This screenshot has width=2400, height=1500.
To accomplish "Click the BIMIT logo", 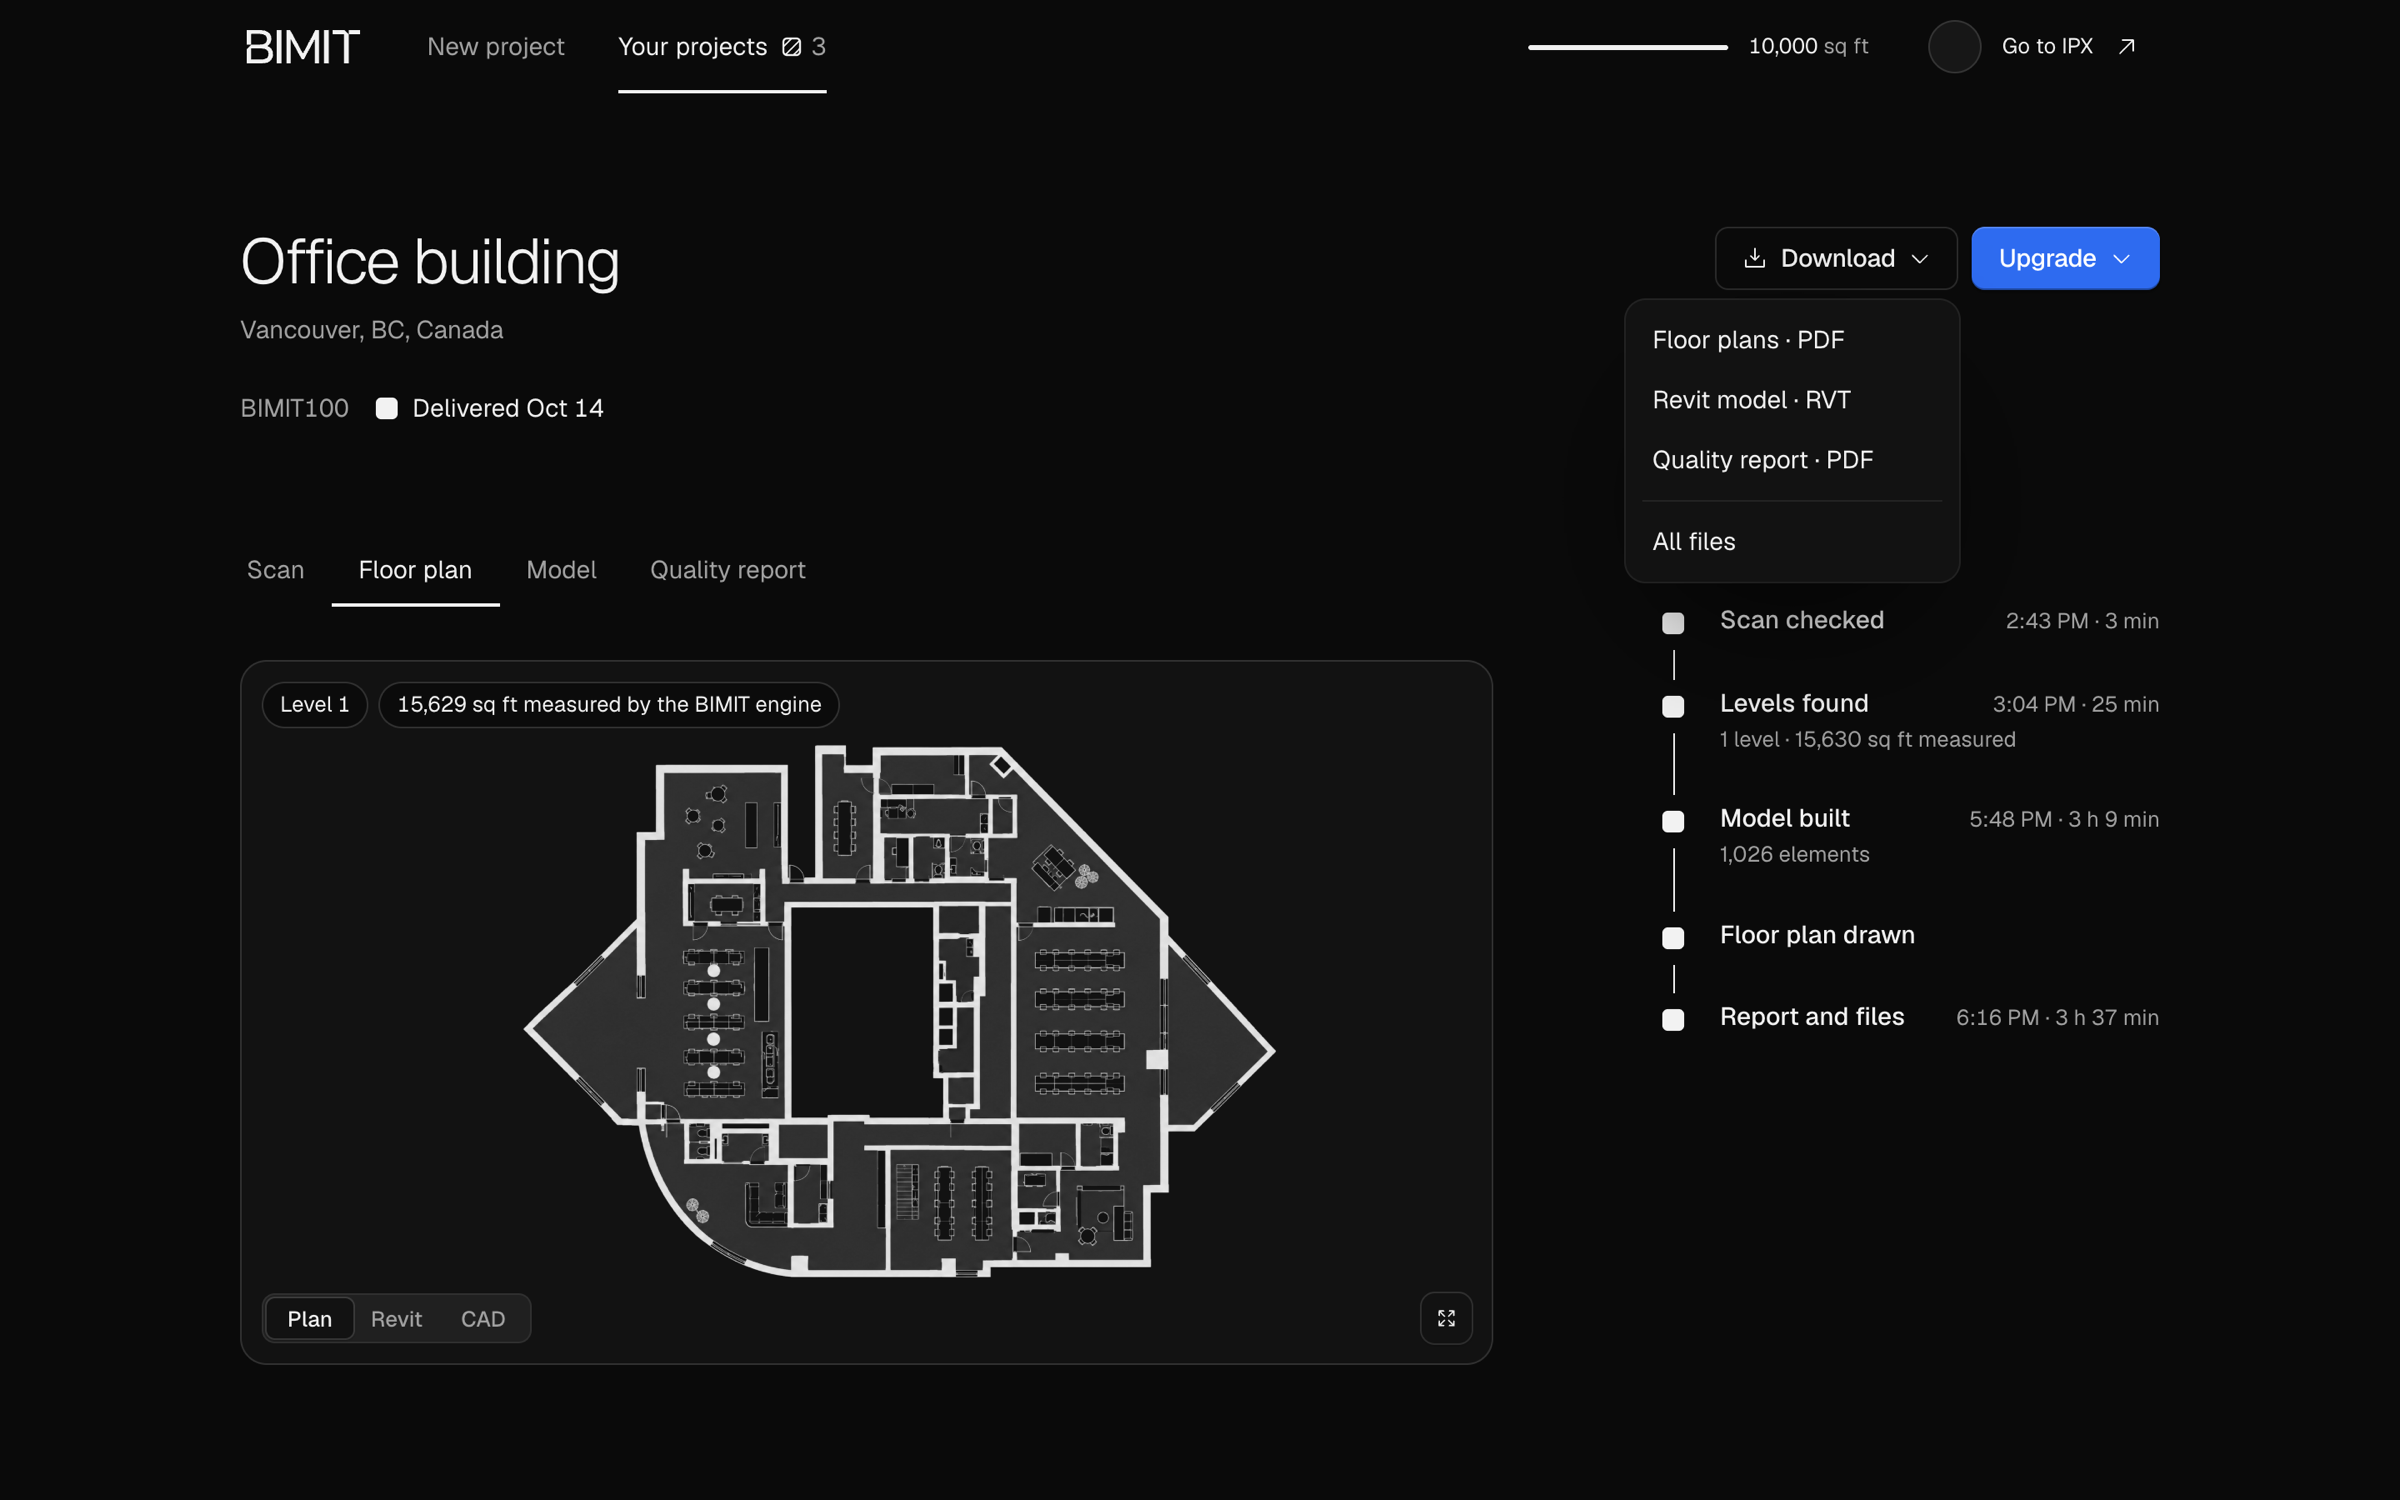I will coord(302,47).
